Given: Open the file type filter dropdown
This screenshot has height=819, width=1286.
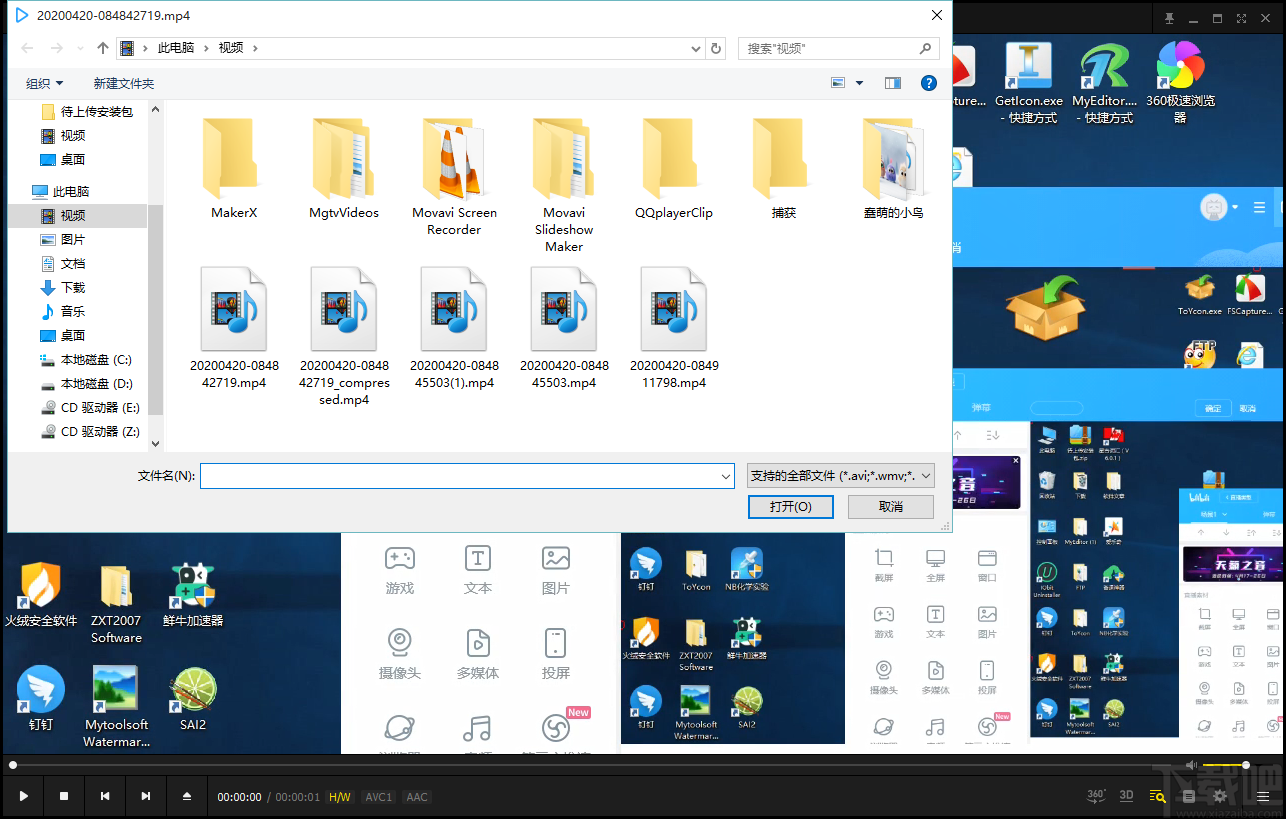Looking at the screenshot, I should click(x=838, y=475).
